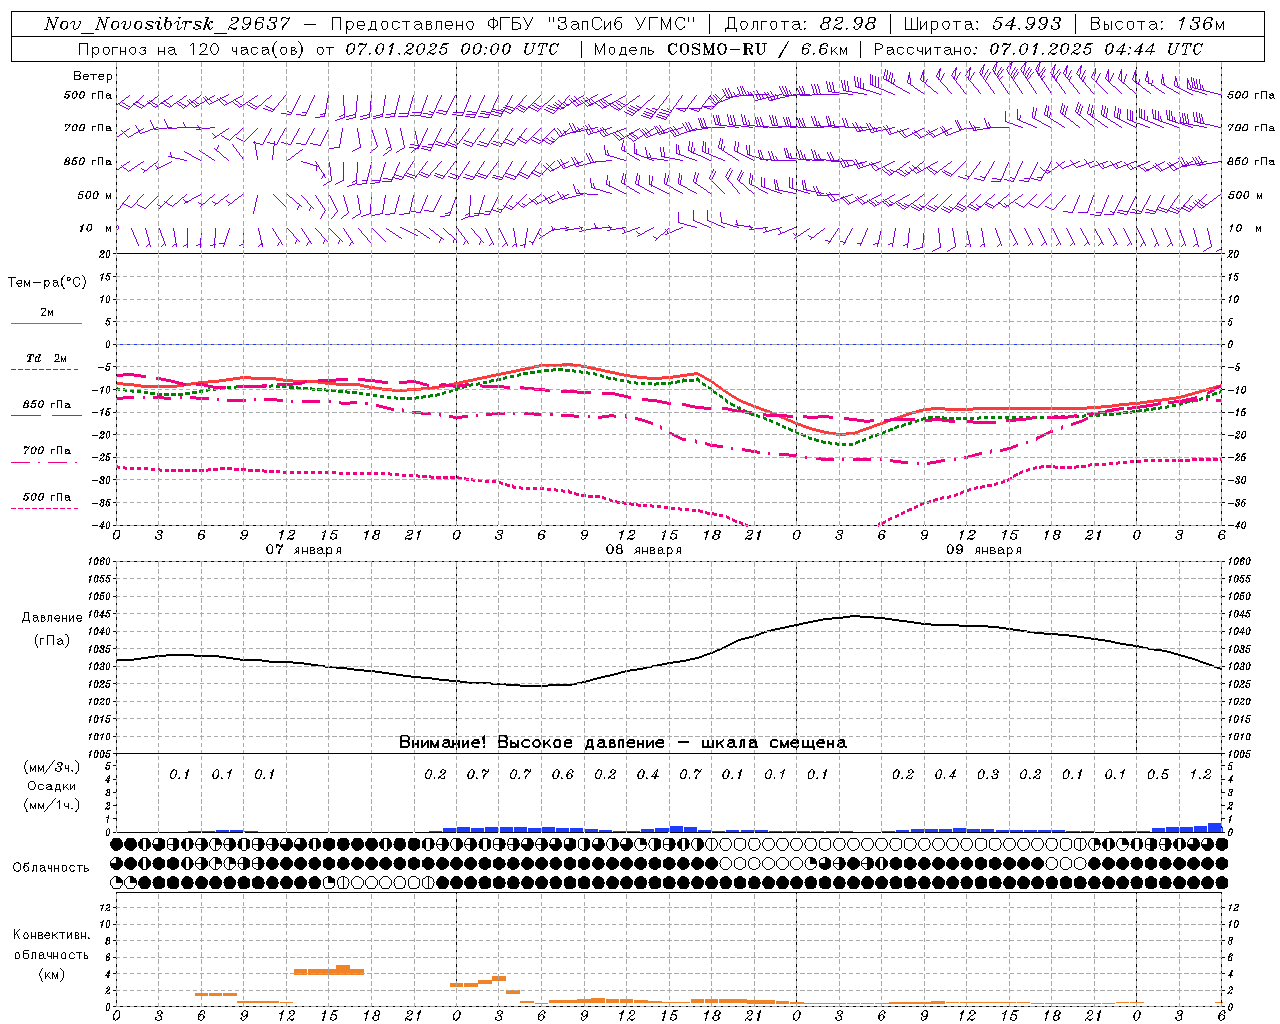Select the 0.6 precipitation value
Image resolution: width=1280 pixels, height=1024 pixels.
(563, 775)
